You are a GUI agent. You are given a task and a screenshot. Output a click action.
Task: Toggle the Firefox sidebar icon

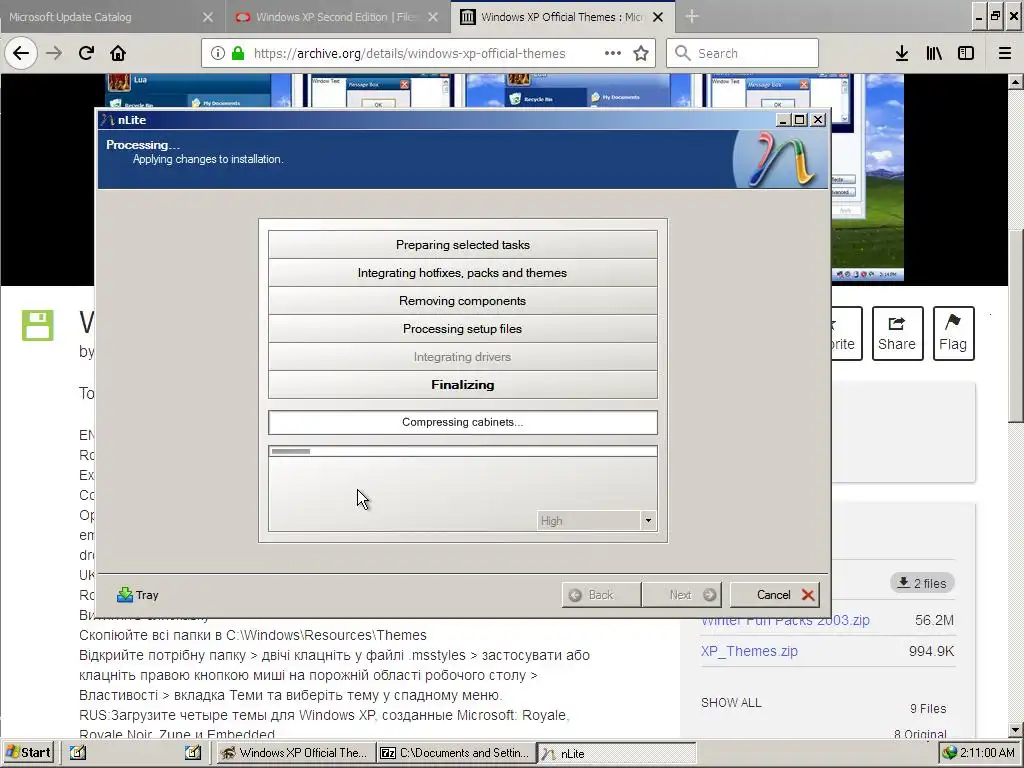click(966, 53)
